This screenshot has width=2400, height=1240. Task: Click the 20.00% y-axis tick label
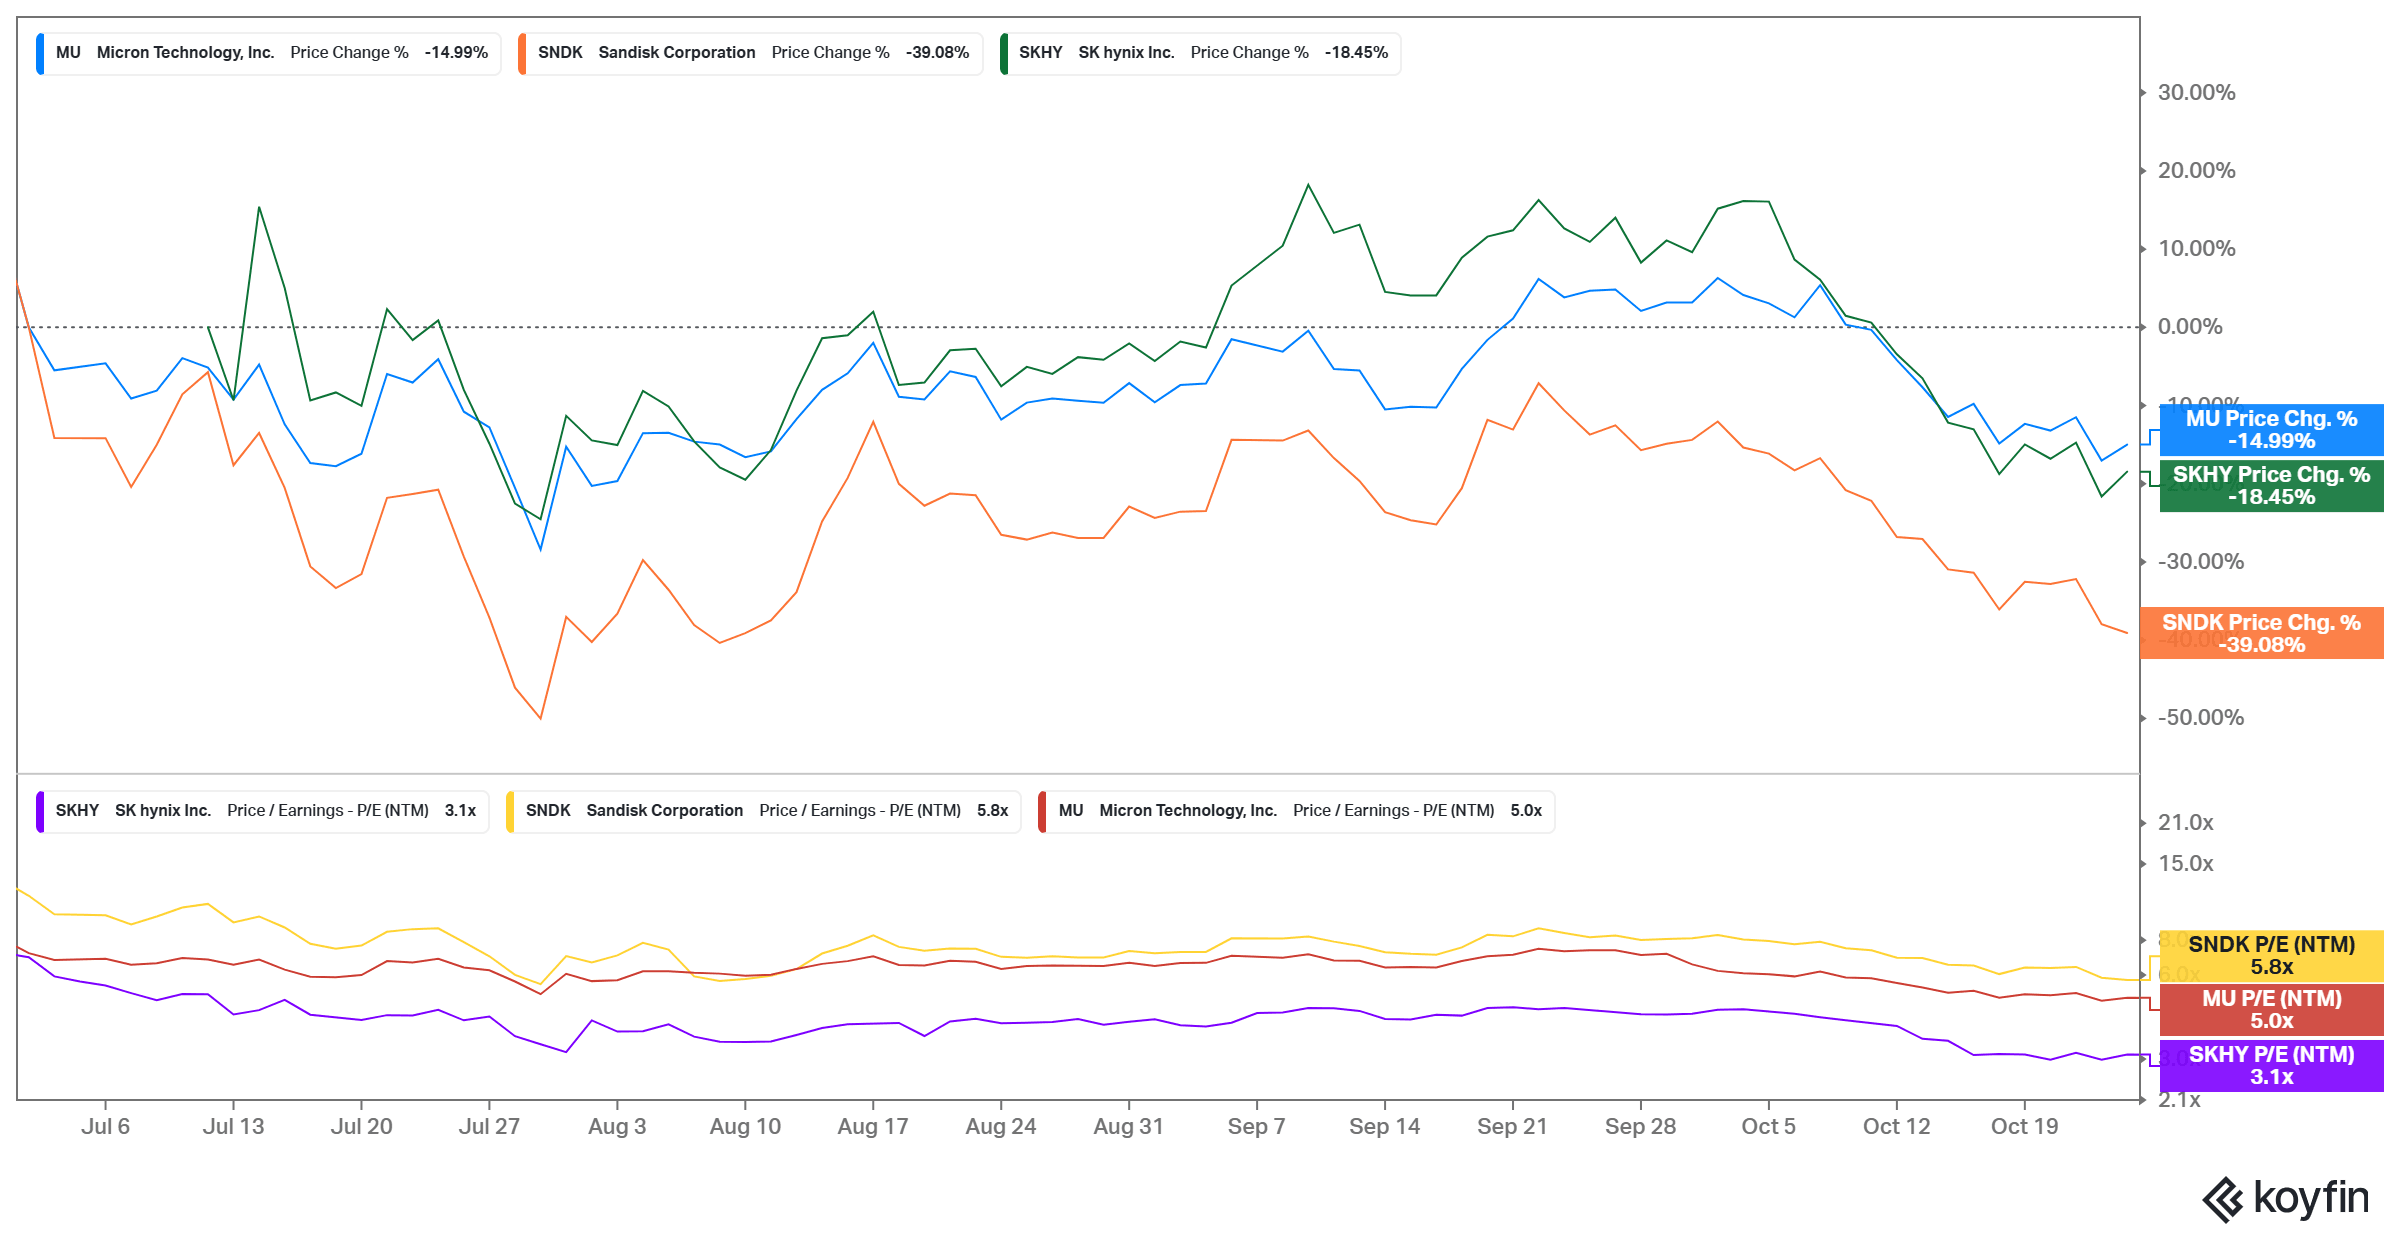coord(2196,171)
